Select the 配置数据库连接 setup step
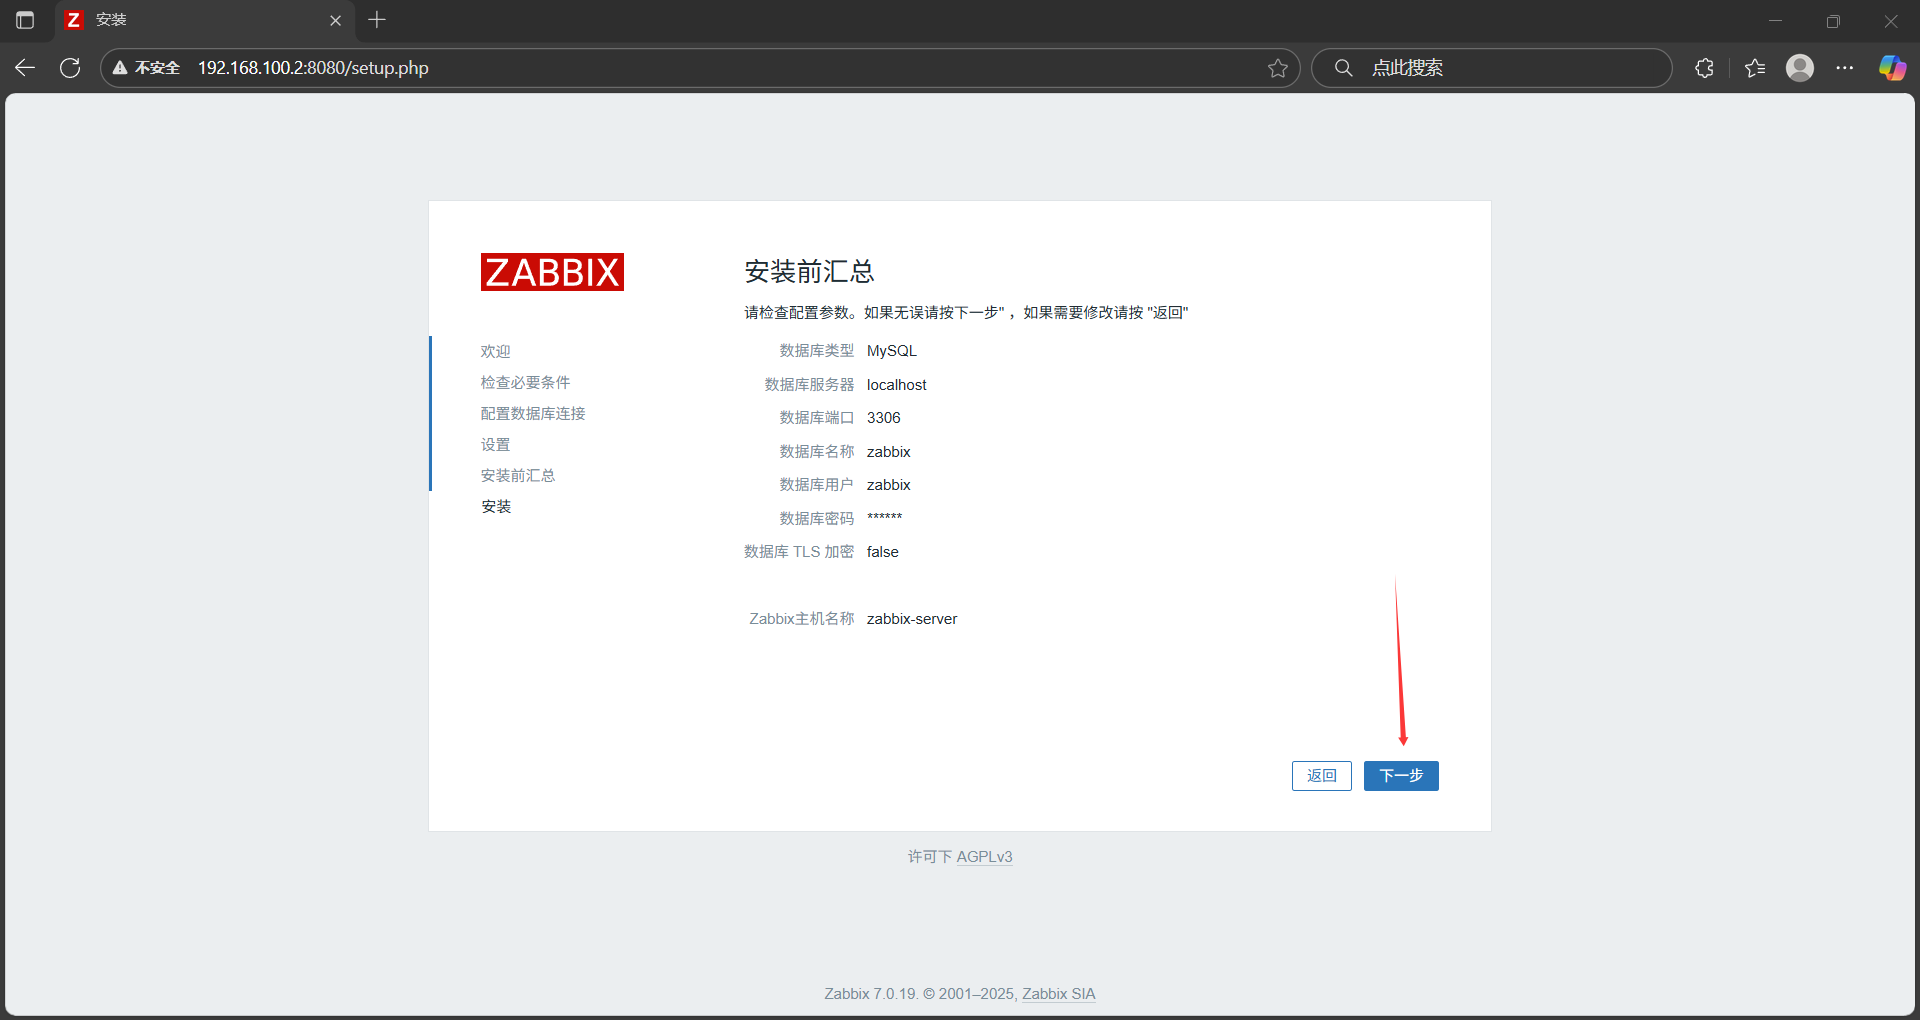This screenshot has height=1020, width=1920. (533, 414)
